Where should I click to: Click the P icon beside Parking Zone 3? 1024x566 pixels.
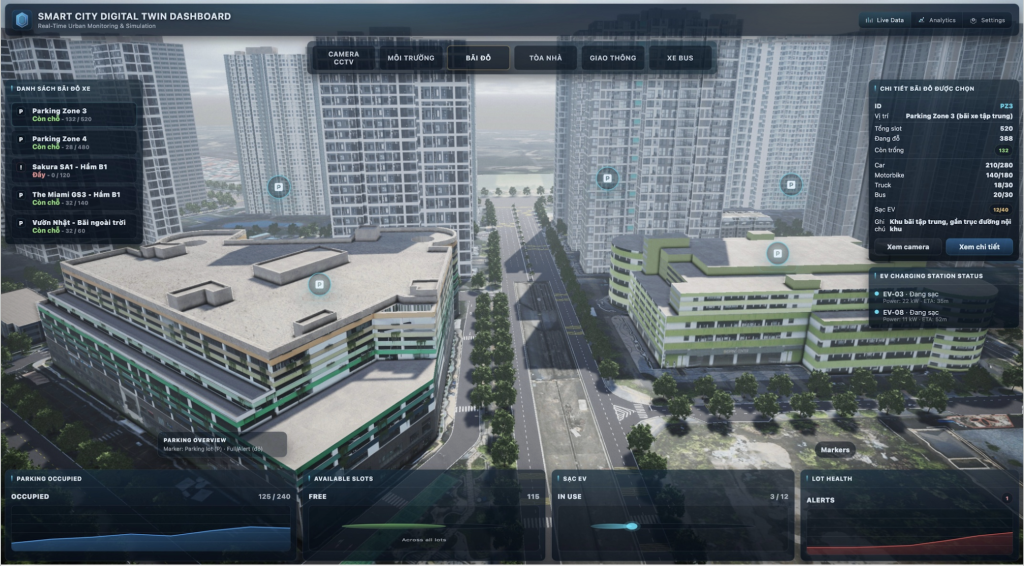(21, 115)
